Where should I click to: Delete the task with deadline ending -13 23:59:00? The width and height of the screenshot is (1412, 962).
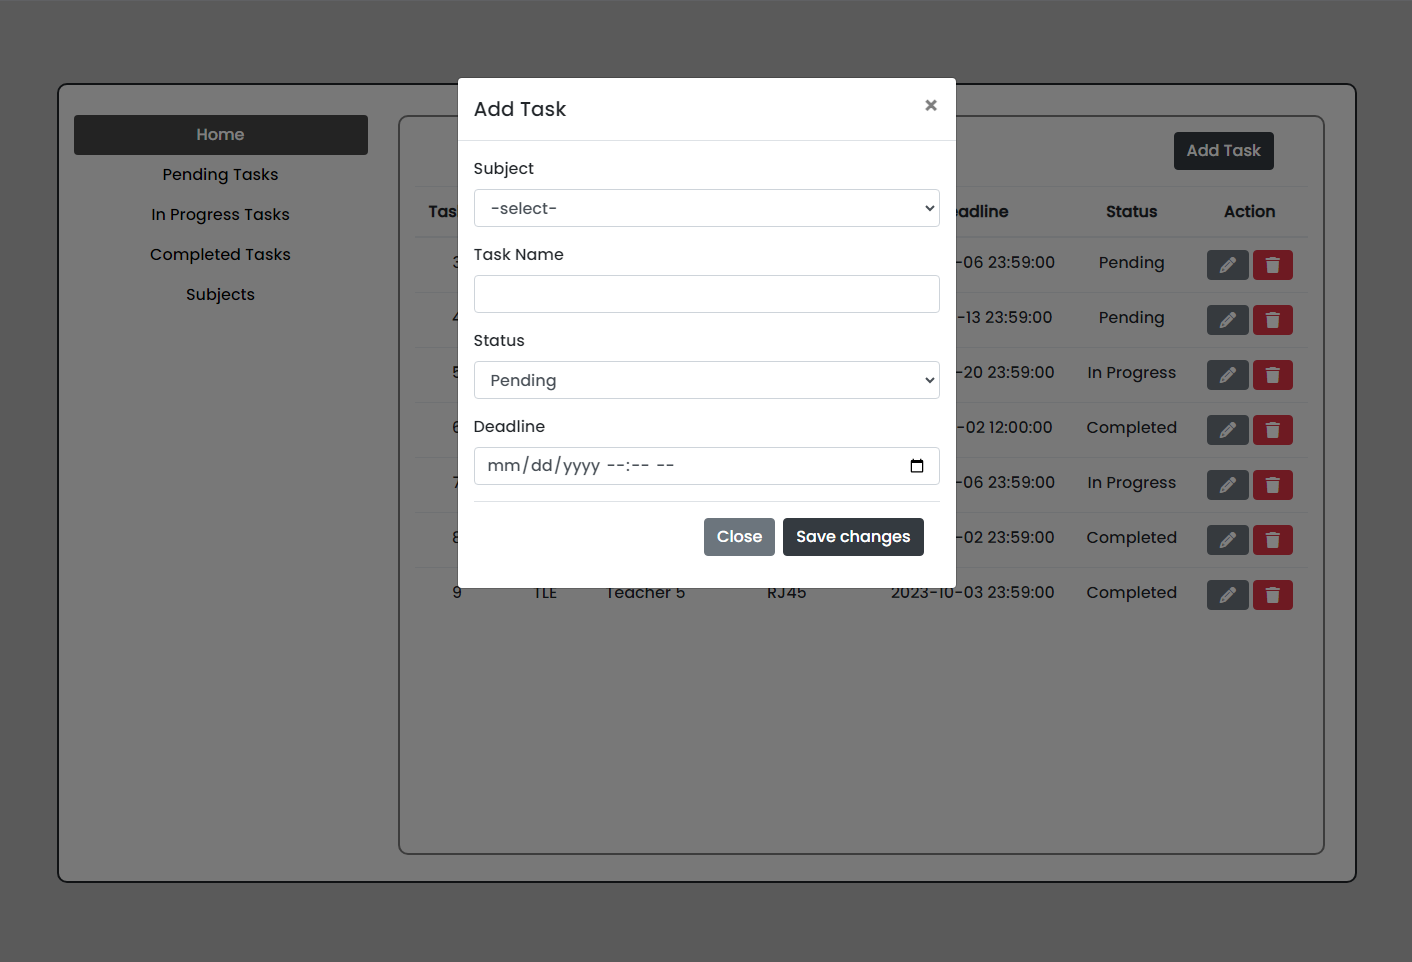(1272, 320)
